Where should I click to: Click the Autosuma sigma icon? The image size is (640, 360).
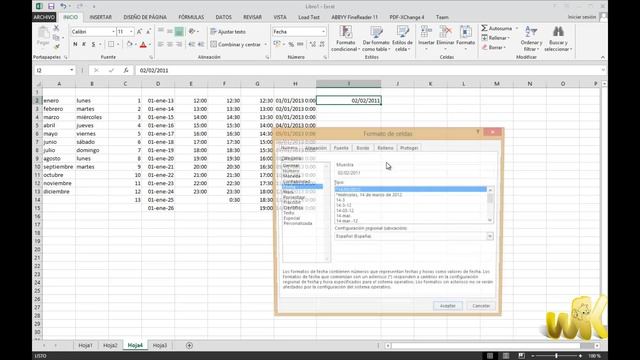coord(484,28)
